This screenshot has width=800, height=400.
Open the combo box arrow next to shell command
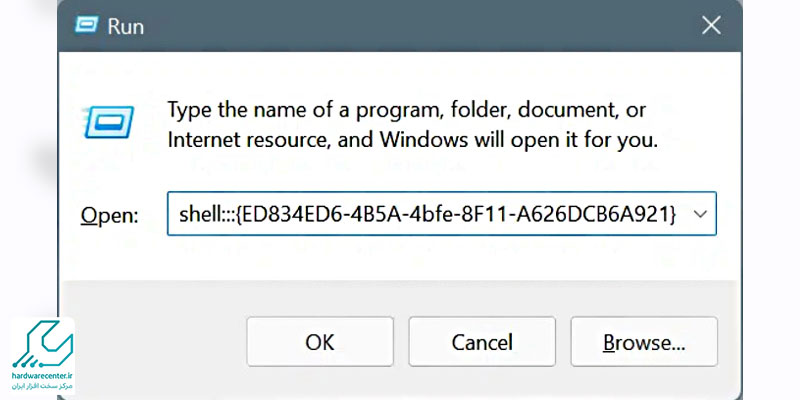click(x=701, y=214)
